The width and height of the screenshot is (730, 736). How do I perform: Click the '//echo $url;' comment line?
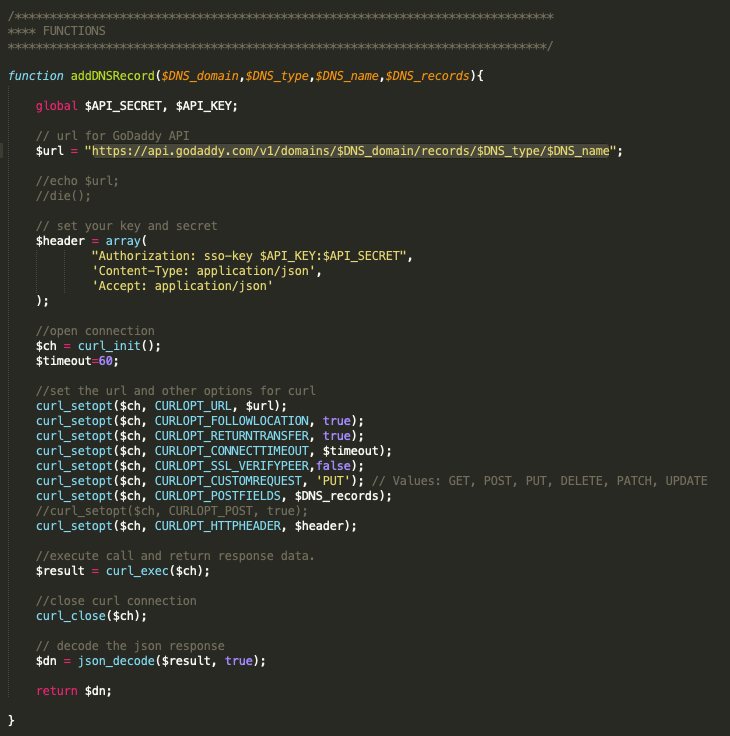point(77,181)
